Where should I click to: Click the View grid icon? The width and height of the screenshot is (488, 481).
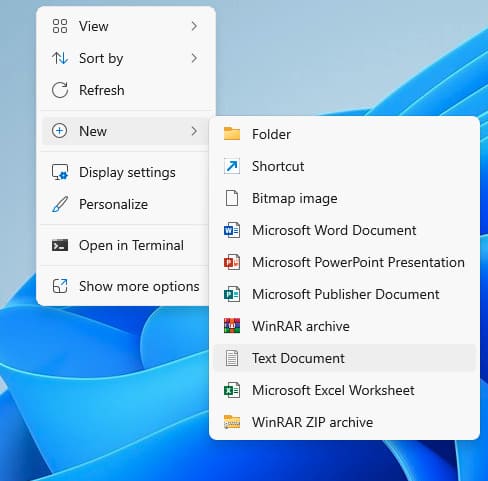coord(60,26)
